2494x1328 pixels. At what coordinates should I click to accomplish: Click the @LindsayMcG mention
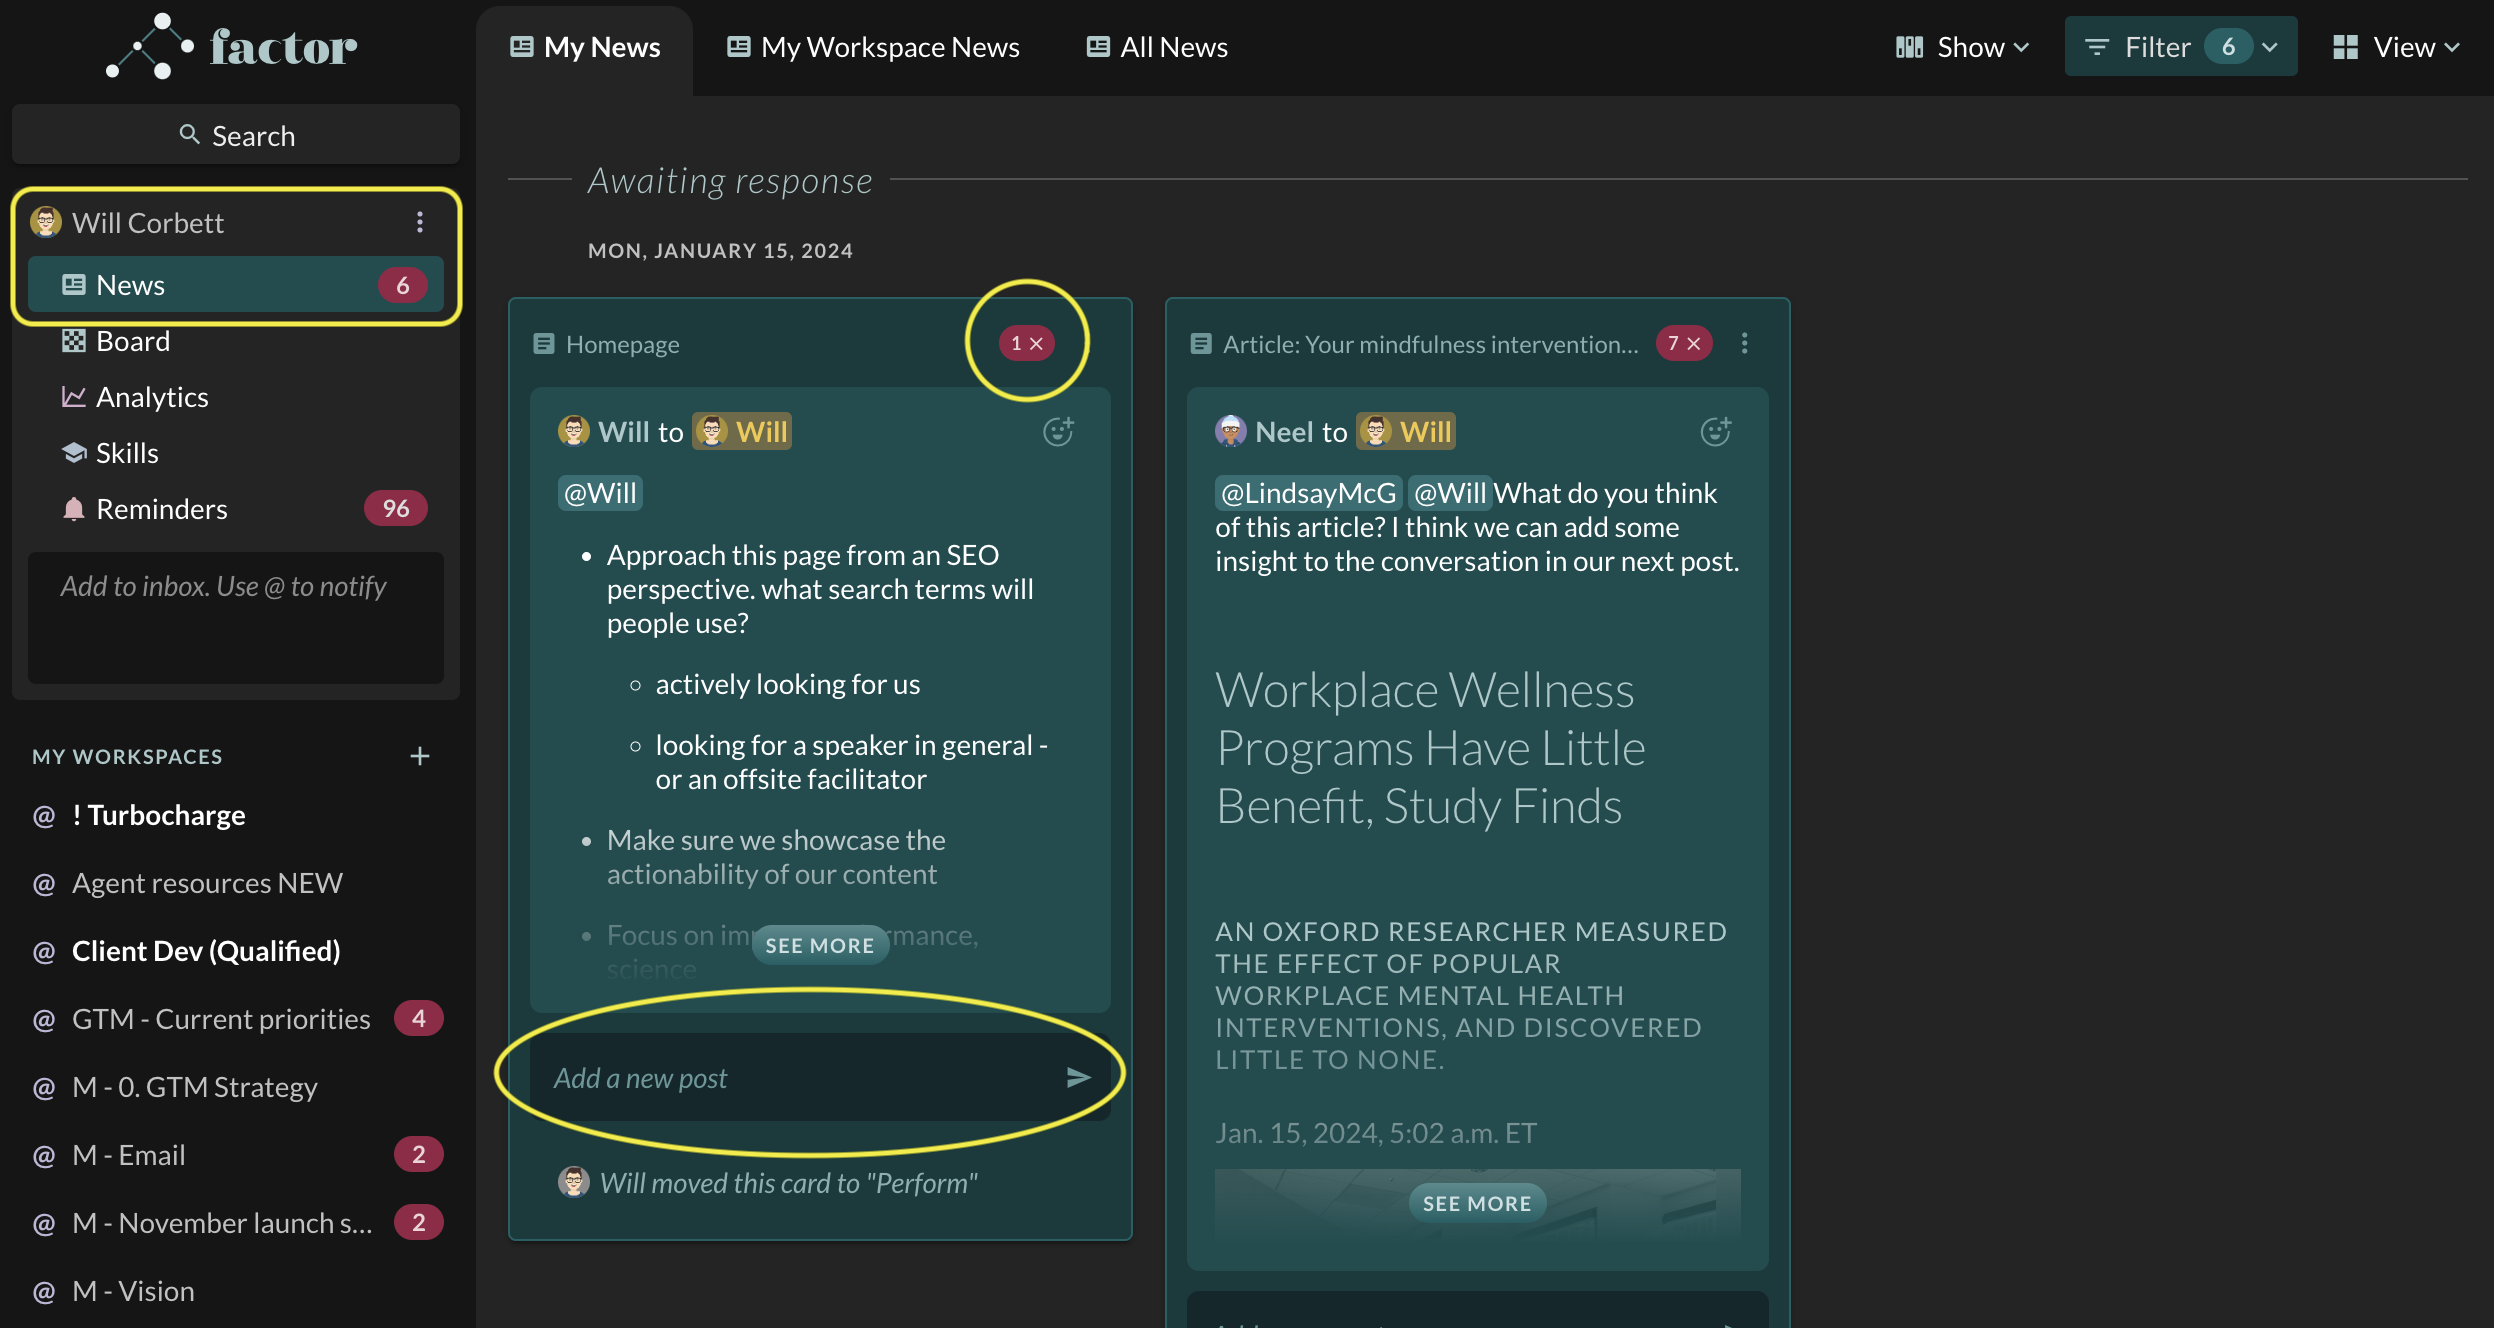tap(1309, 493)
